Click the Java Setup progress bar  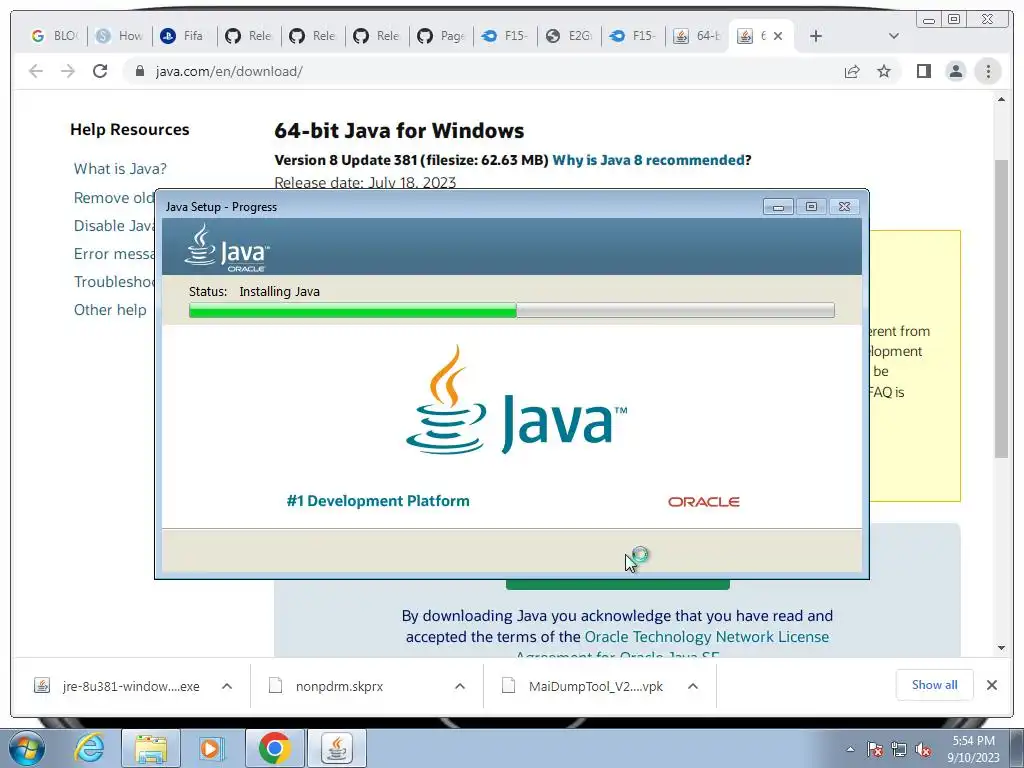[511, 310]
